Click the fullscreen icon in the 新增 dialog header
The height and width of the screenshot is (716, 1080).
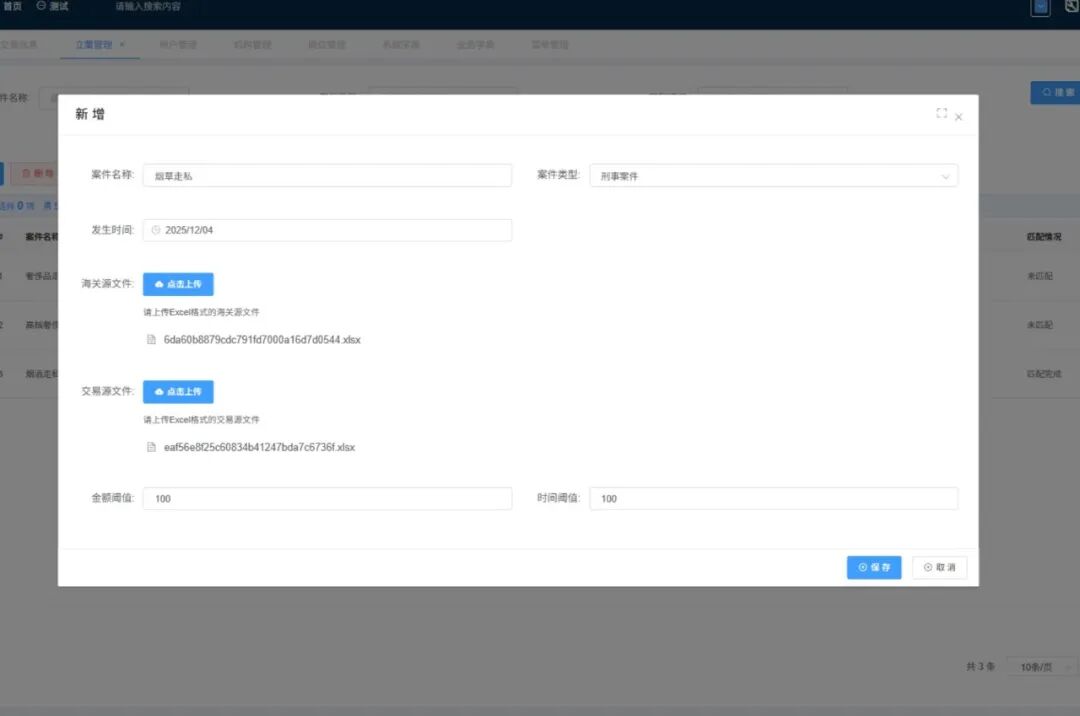pyautogui.click(x=941, y=114)
